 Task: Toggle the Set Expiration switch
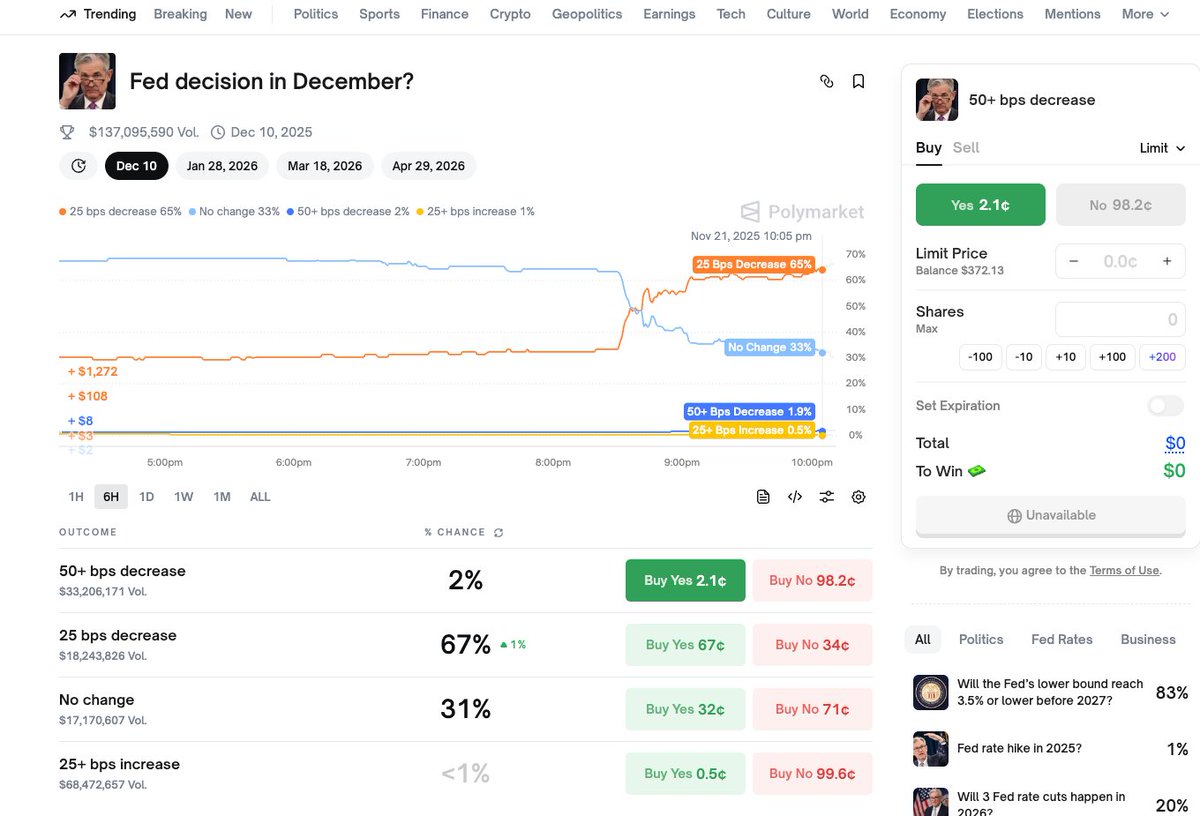1165,406
